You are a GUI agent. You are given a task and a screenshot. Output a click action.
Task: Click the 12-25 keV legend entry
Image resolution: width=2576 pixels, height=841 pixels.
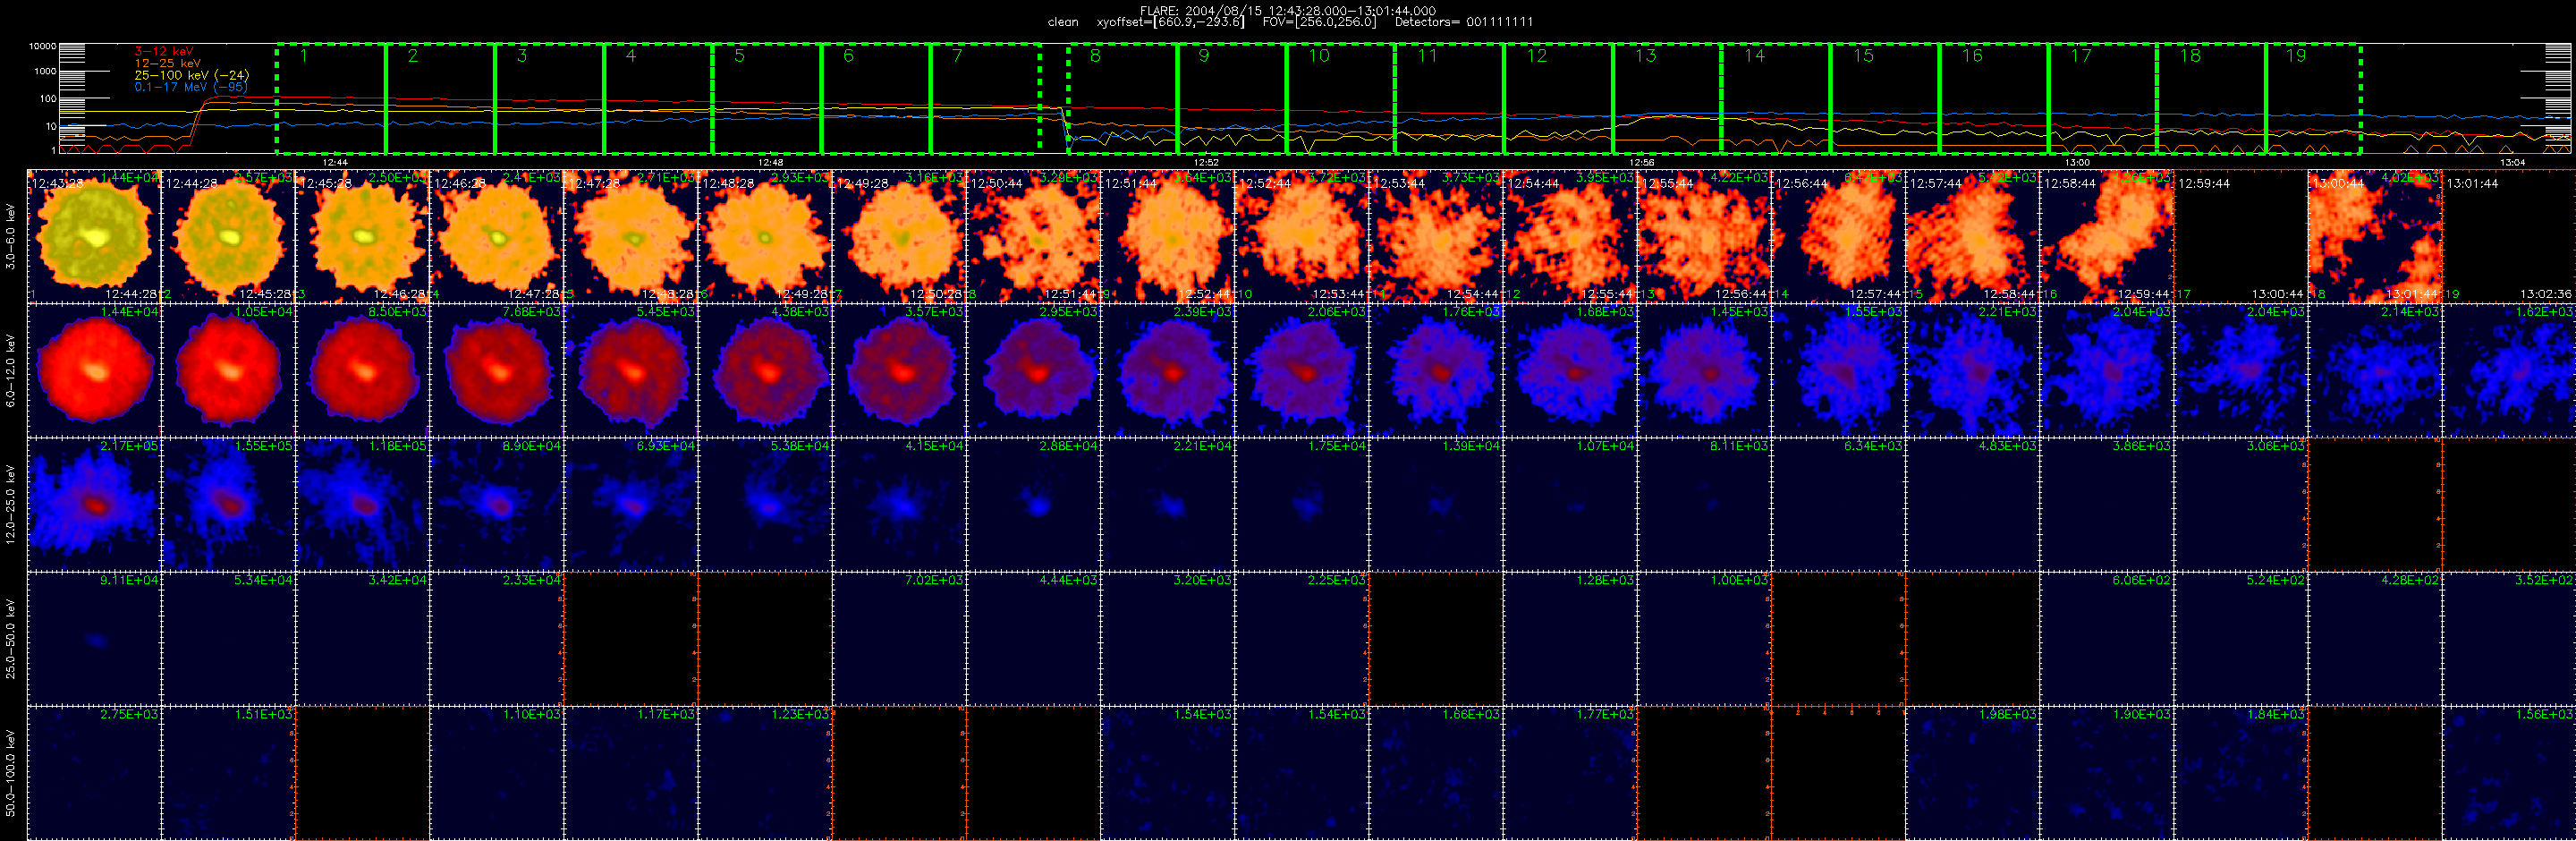pyautogui.click(x=167, y=63)
